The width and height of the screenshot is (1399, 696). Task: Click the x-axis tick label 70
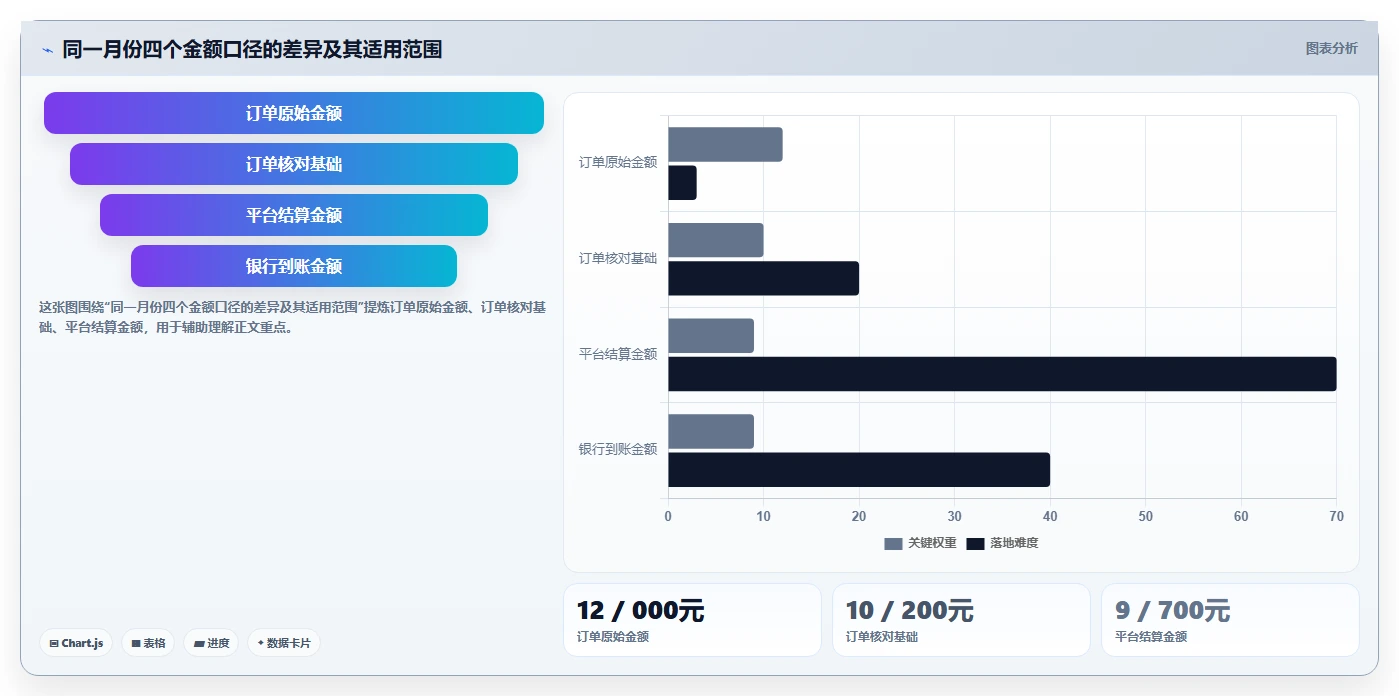coord(1337,516)
